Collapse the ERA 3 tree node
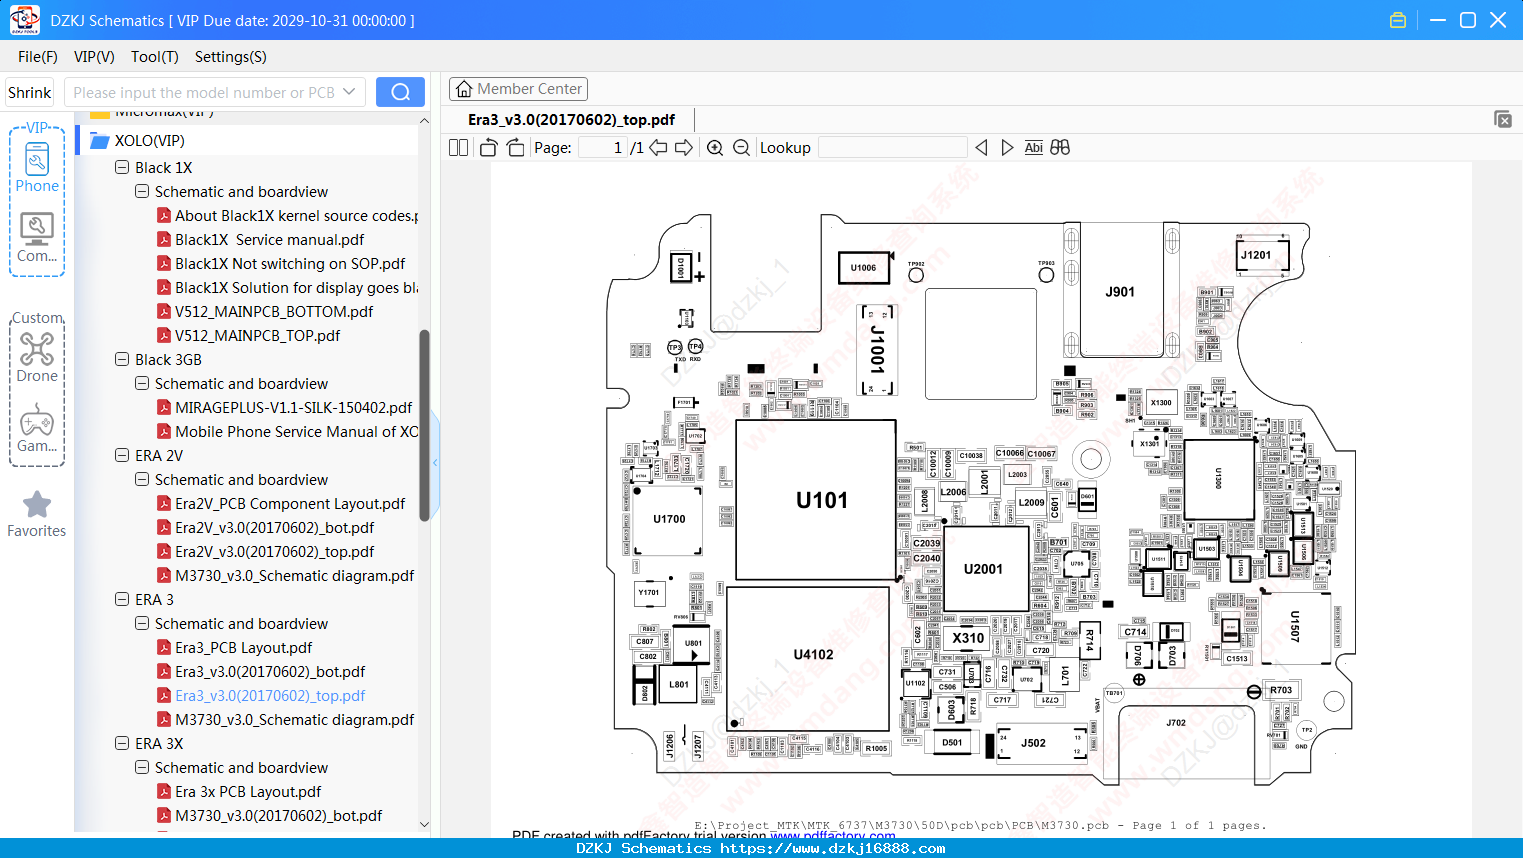 click(122, 600)
